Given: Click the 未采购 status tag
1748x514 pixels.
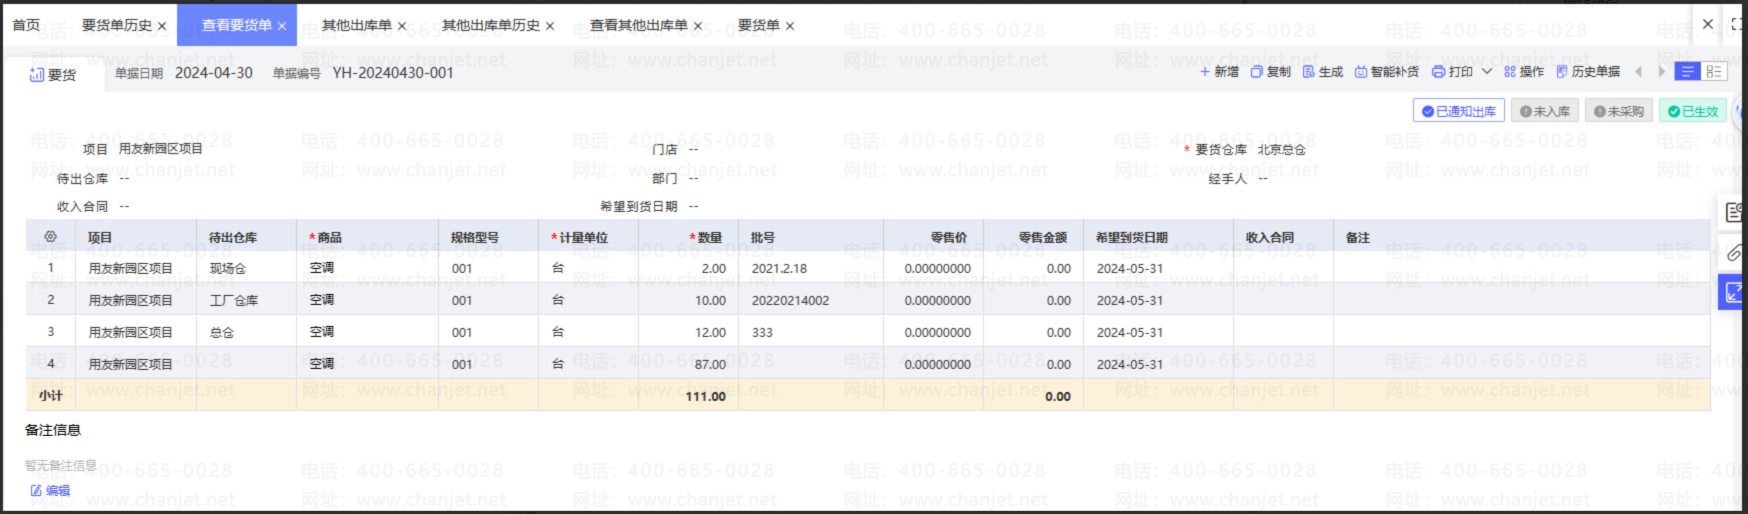Looking at the screenshot, I should point(1619,111).
